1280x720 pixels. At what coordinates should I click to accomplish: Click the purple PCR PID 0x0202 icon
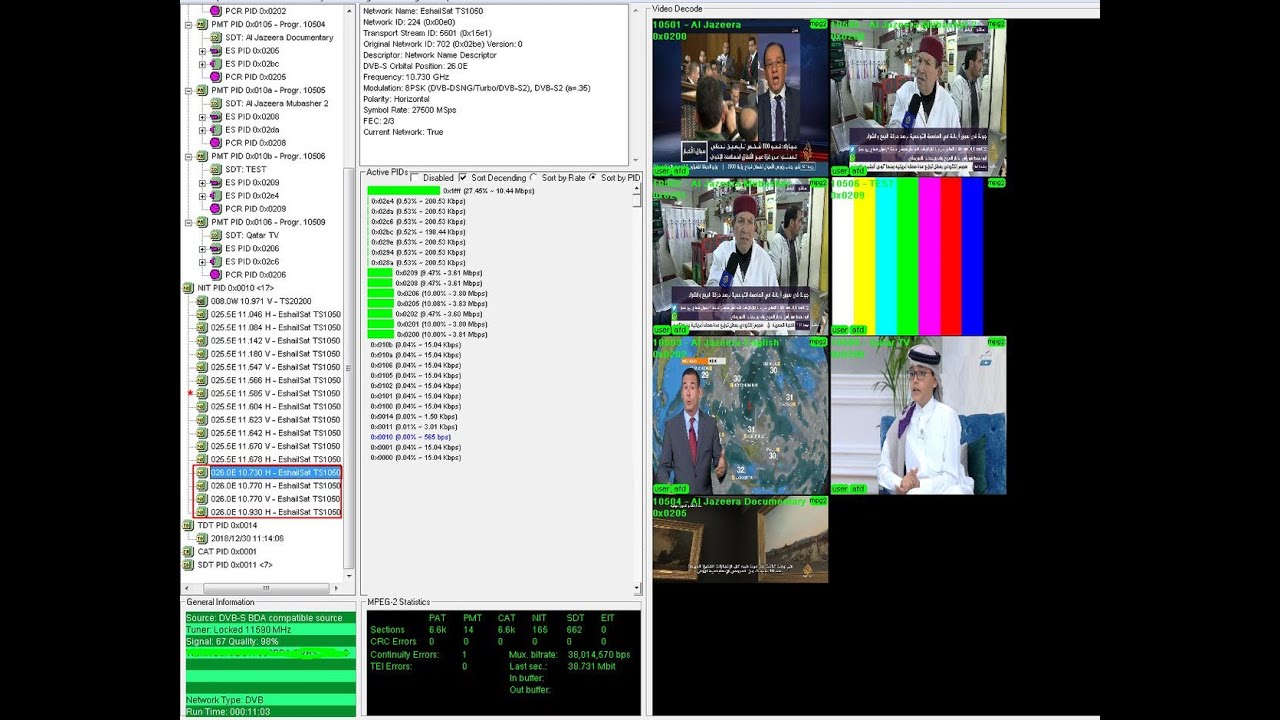215,11
